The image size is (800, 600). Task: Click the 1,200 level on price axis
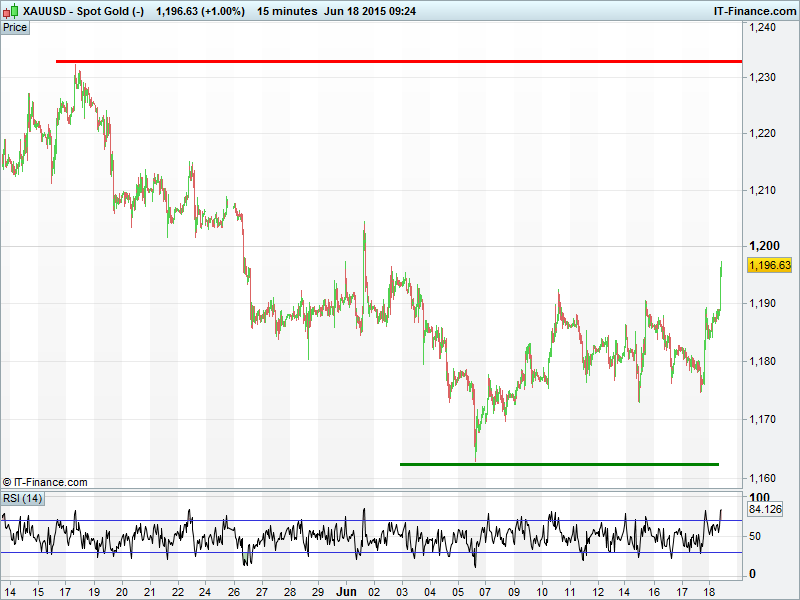click(763, 246)
